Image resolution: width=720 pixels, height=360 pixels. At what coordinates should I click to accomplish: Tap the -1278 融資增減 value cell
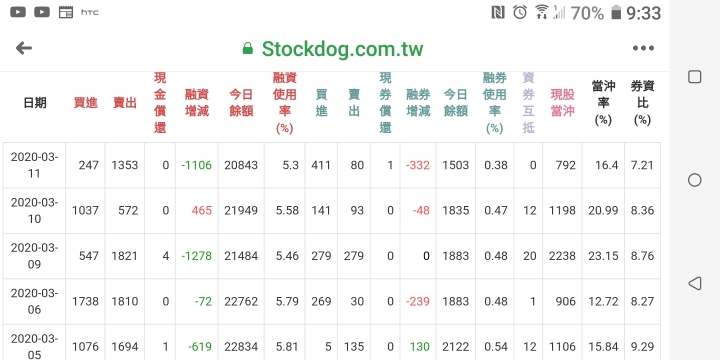(x=197, y=256)
